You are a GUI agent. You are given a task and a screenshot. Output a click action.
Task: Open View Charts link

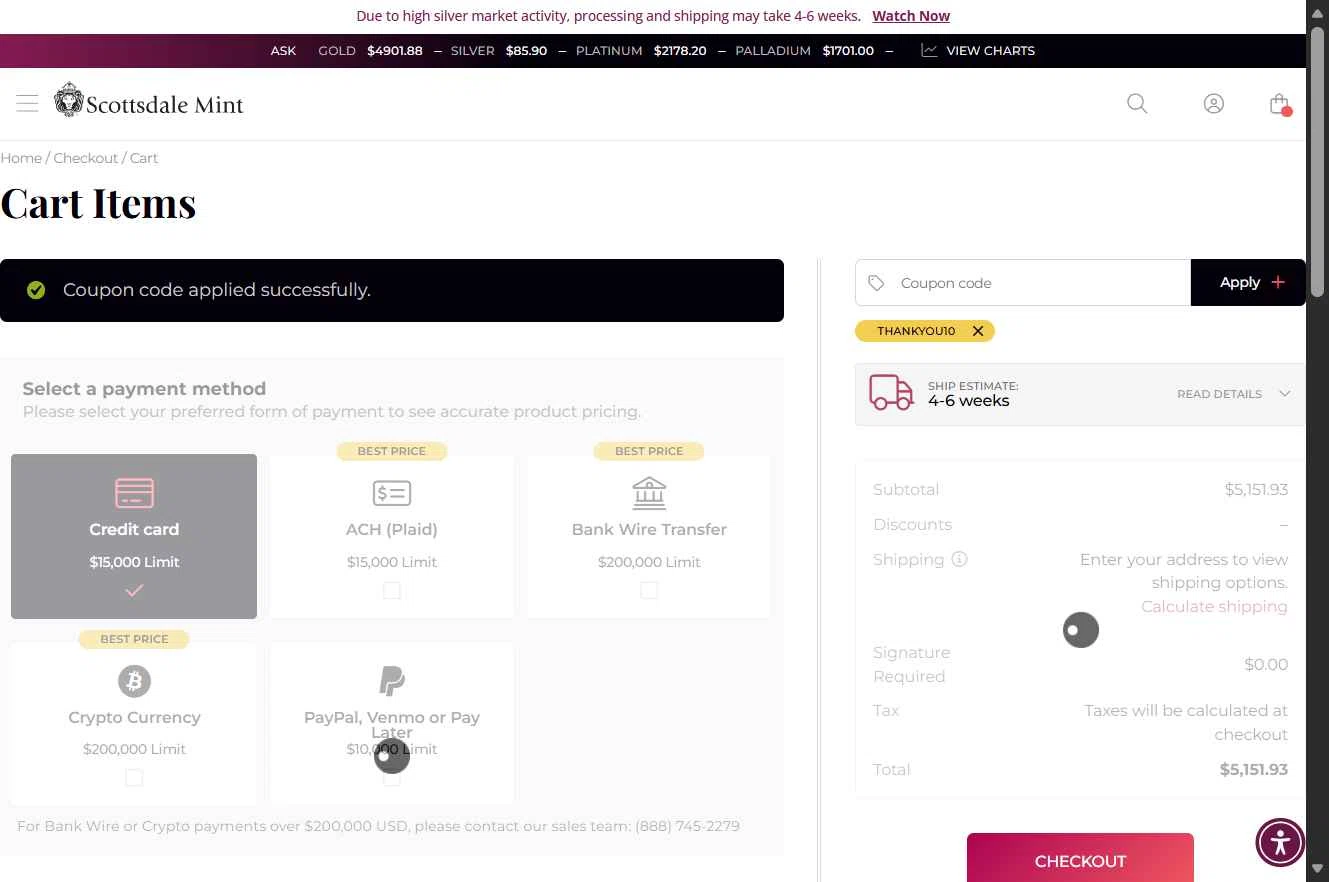pos(990,50)
